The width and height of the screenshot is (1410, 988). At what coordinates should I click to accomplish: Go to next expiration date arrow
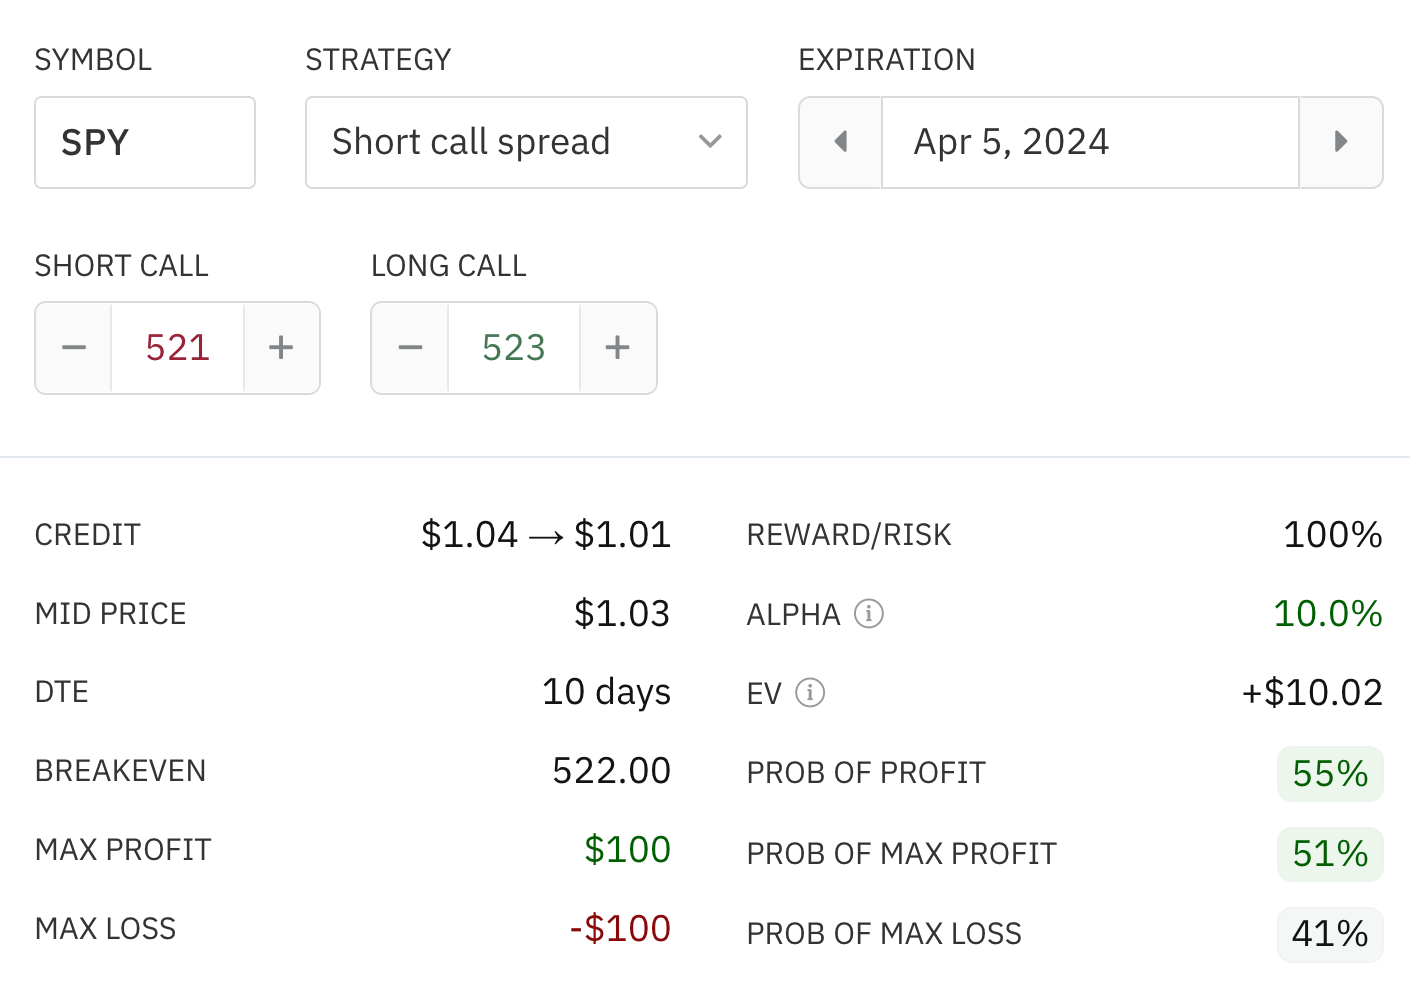[1341, 142]
